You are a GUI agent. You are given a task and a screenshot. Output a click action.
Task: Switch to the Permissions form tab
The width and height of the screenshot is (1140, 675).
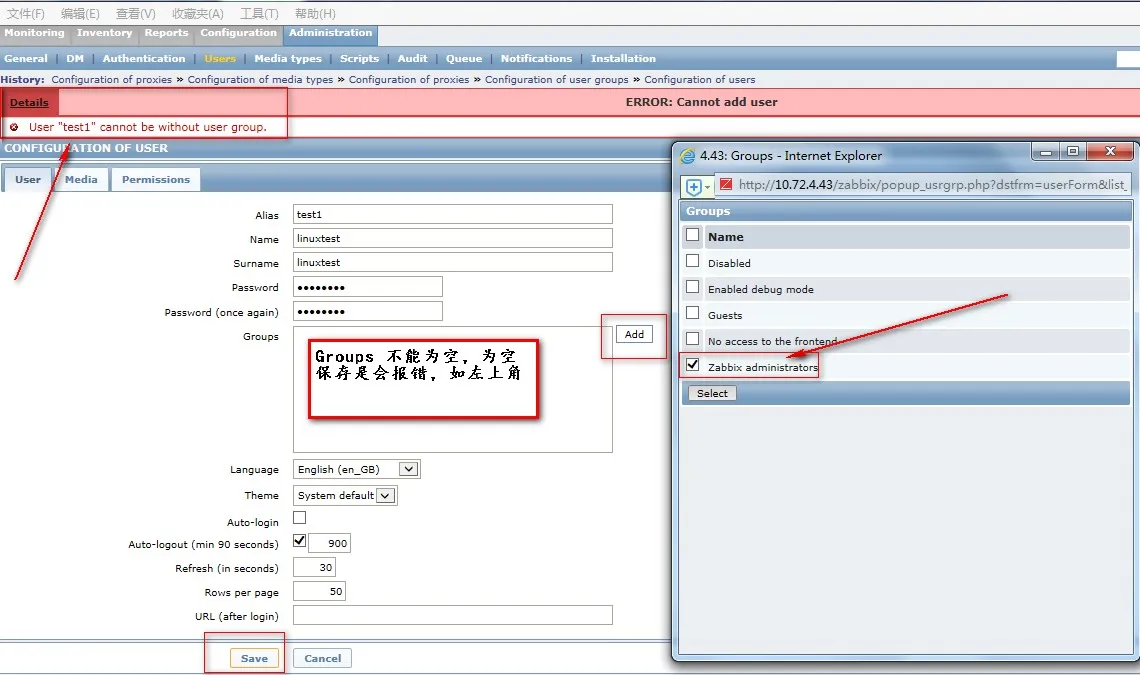pyautogui.click(x=156, y=180)
